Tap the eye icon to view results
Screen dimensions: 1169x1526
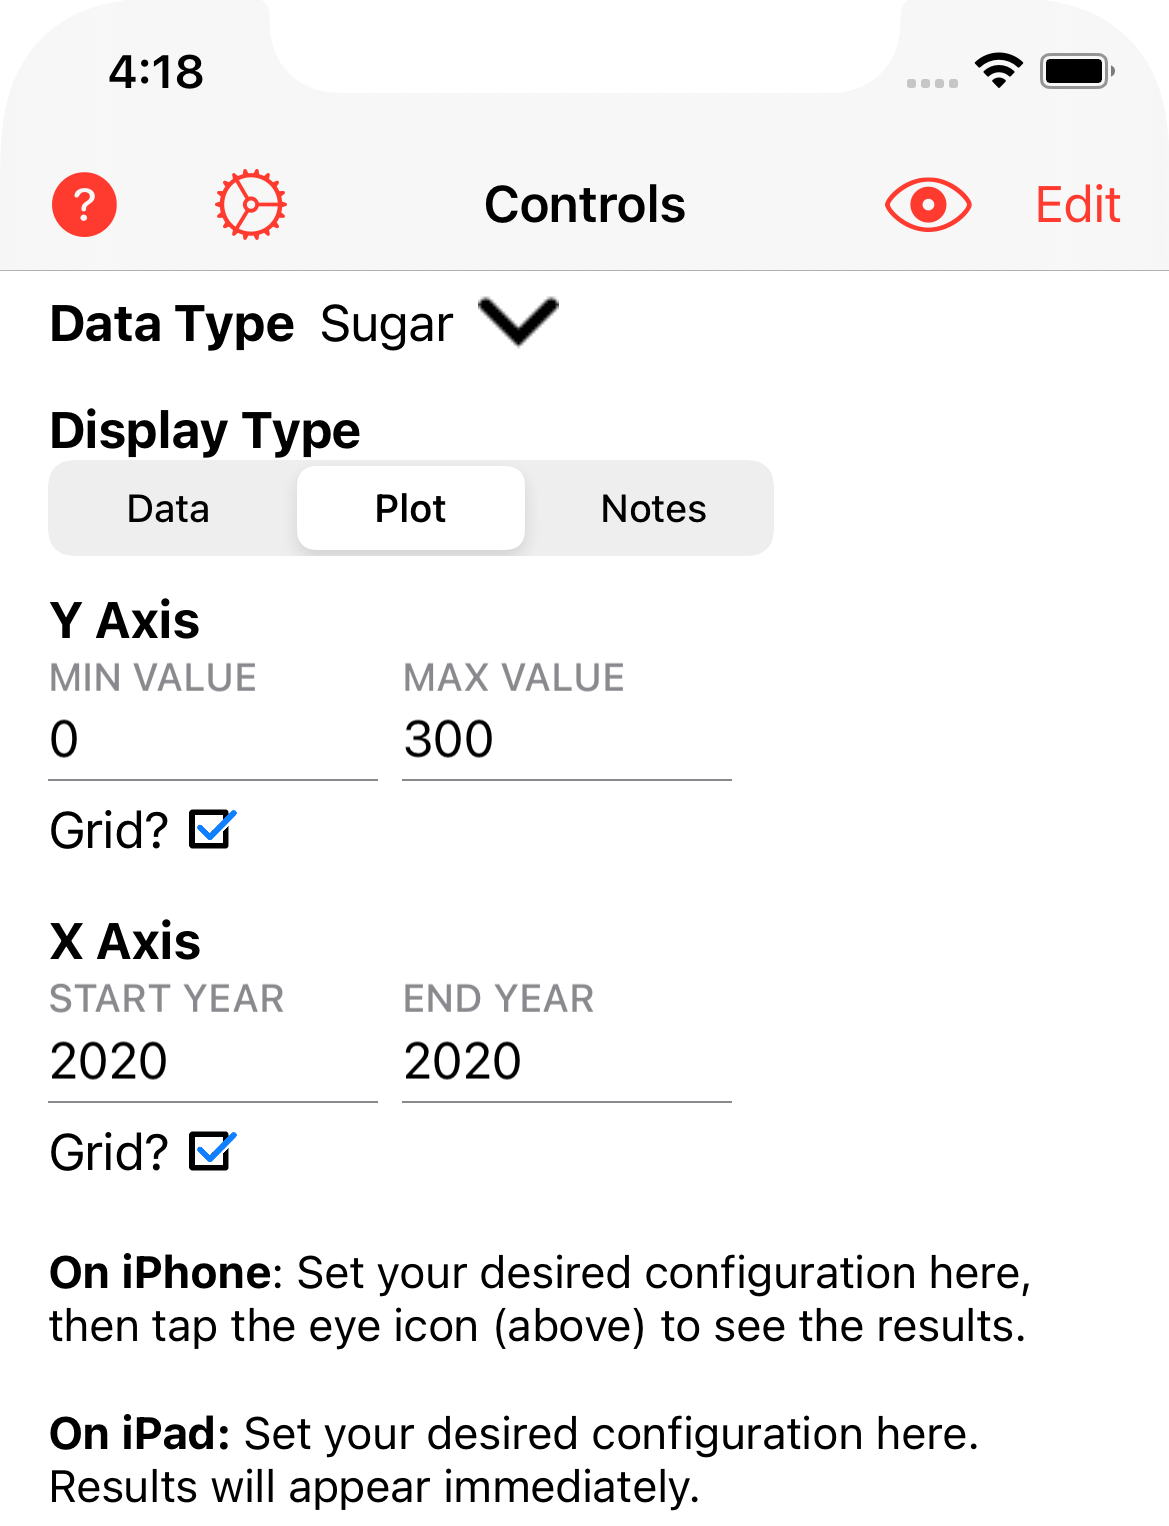[x=928, y=205]
